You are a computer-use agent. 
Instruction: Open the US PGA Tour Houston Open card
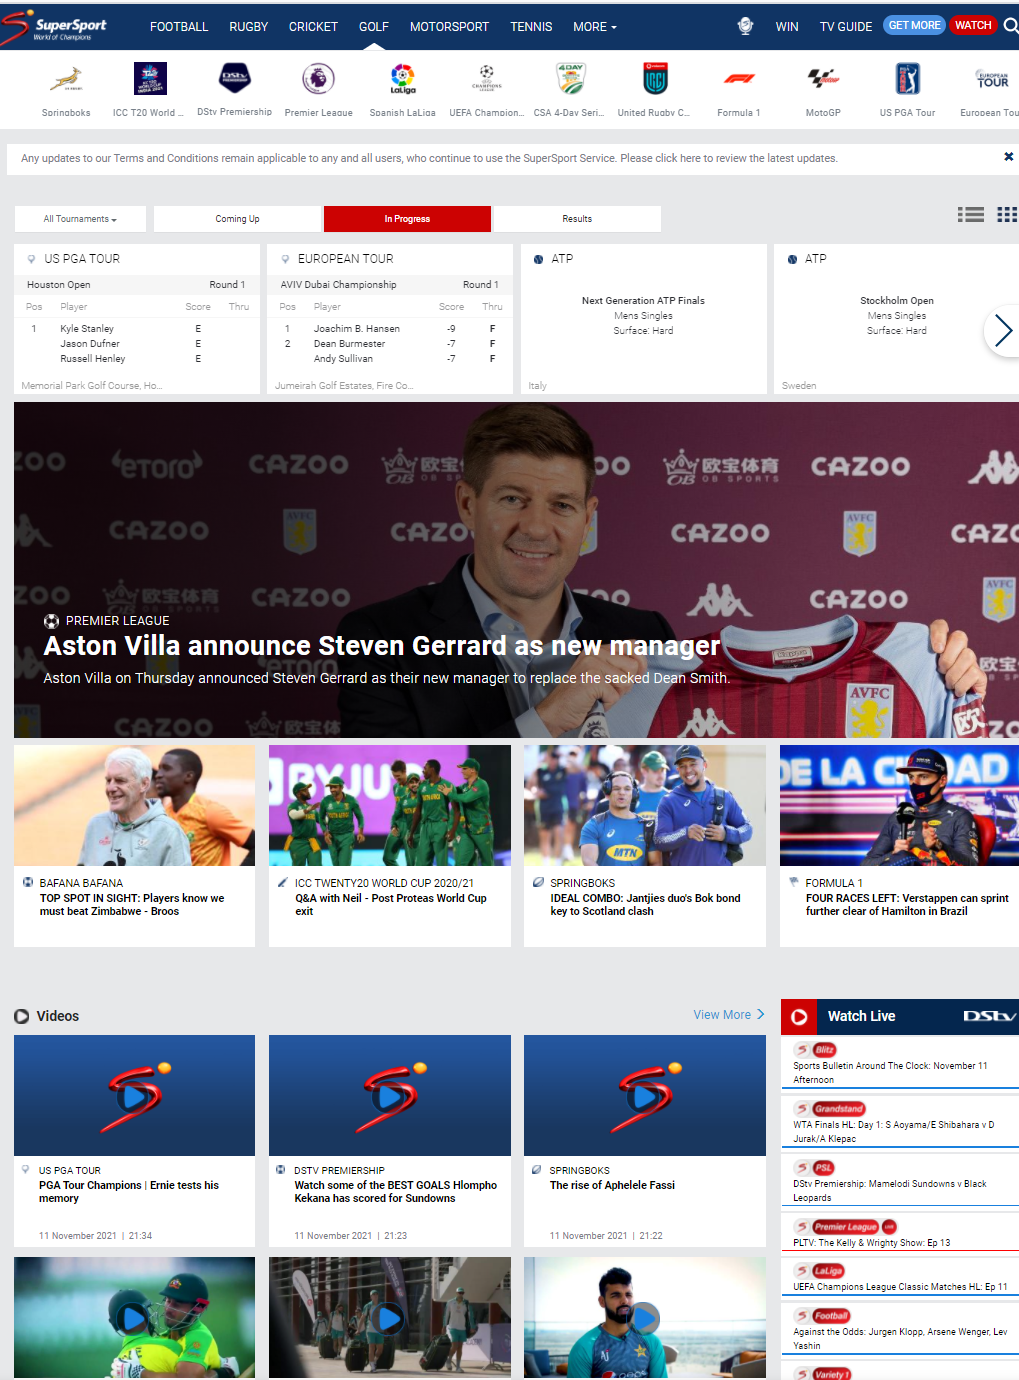pyautogui.click(x=137, y=319)
